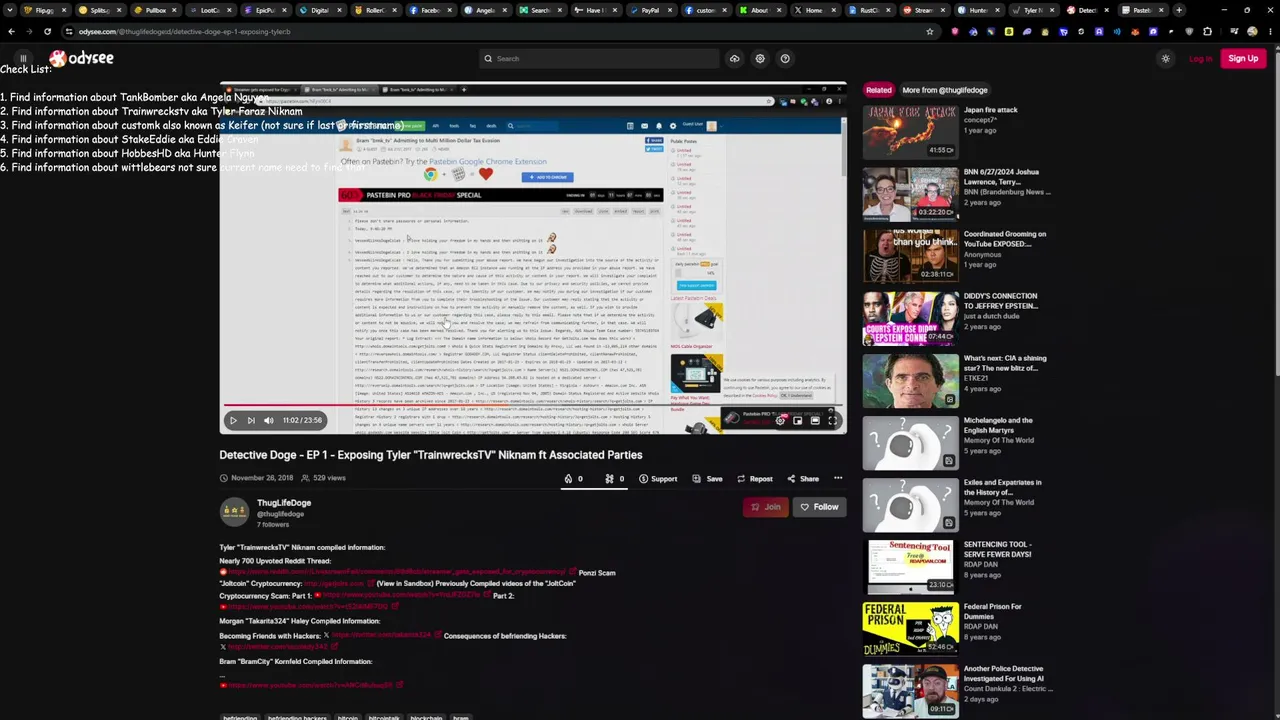
Task: Switch to the Pullbox browser tab
Action: (155, 10)
